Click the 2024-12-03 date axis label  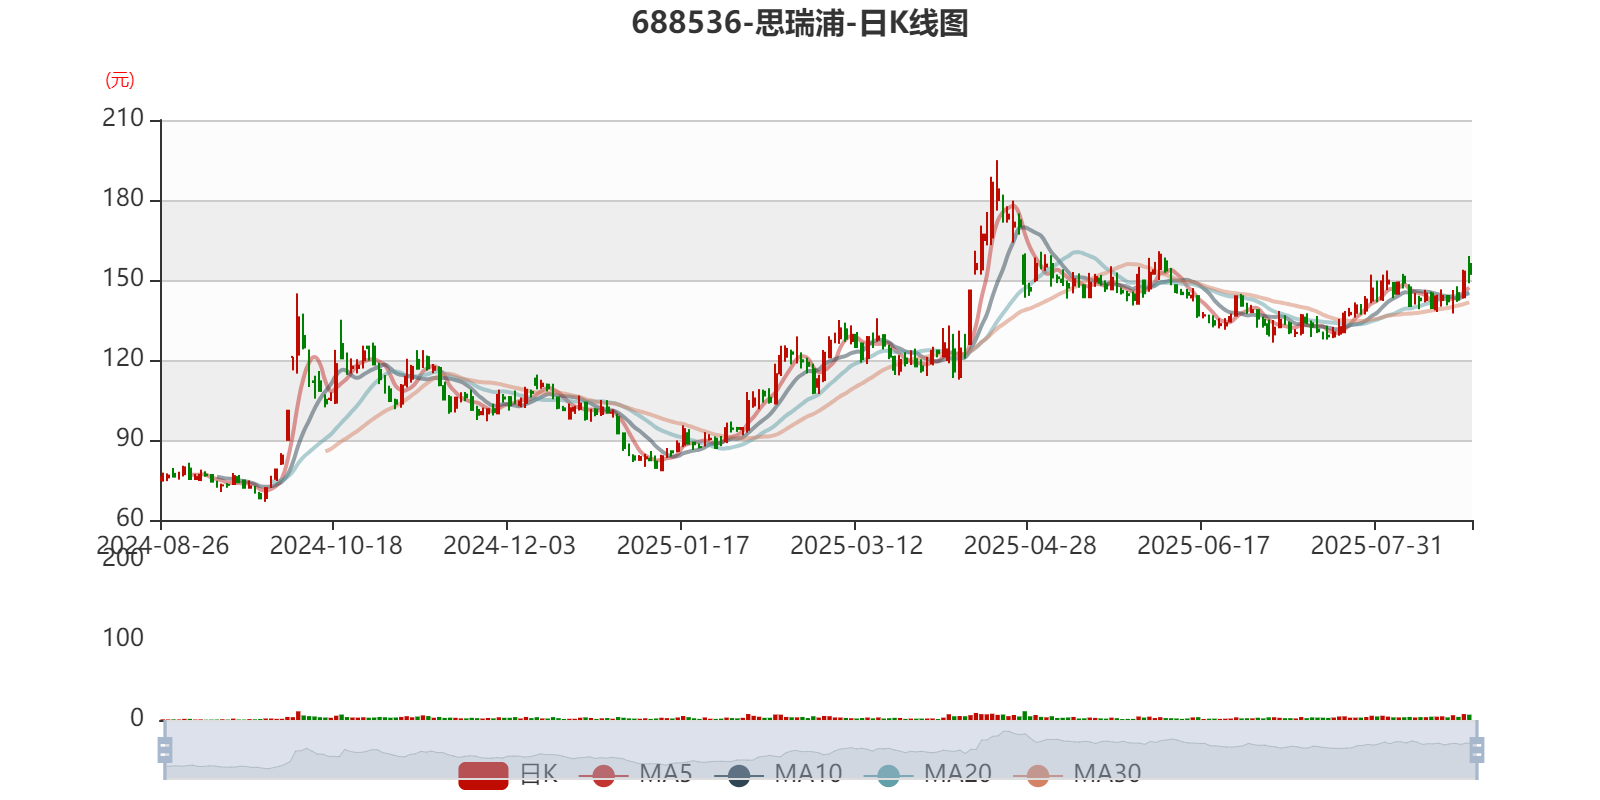(509, 546)
